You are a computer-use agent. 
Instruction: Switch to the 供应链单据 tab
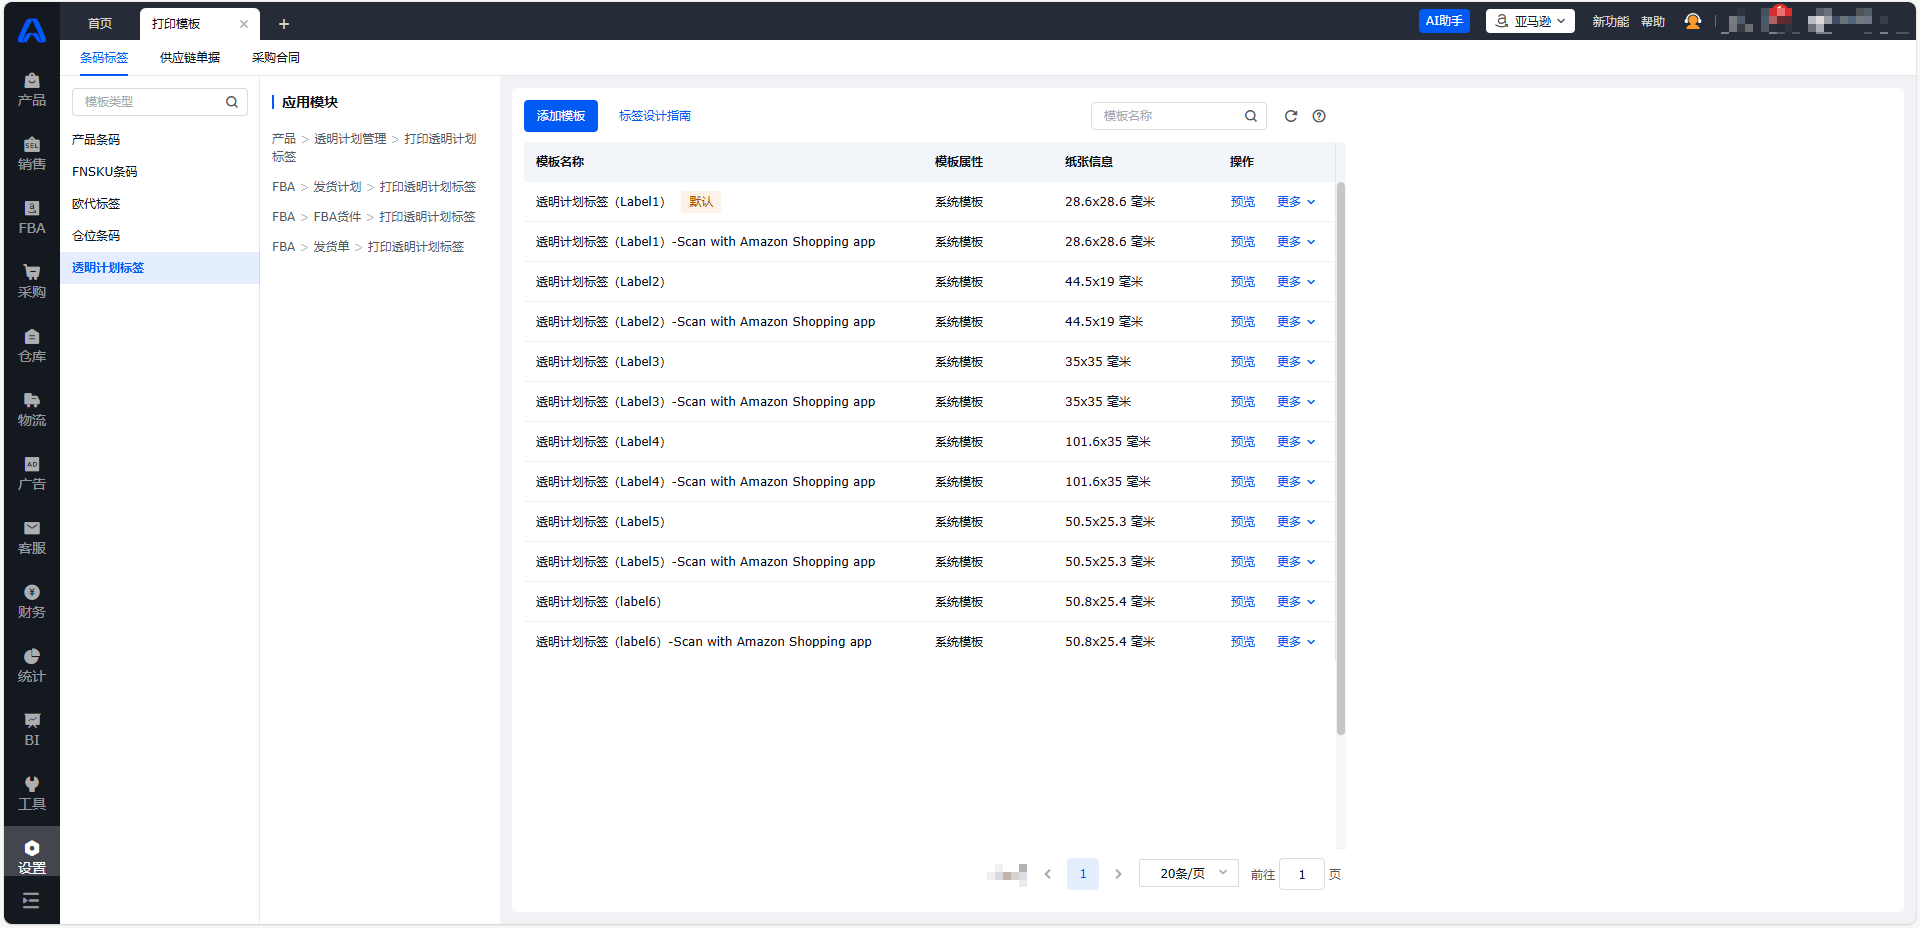coord(190,58)
